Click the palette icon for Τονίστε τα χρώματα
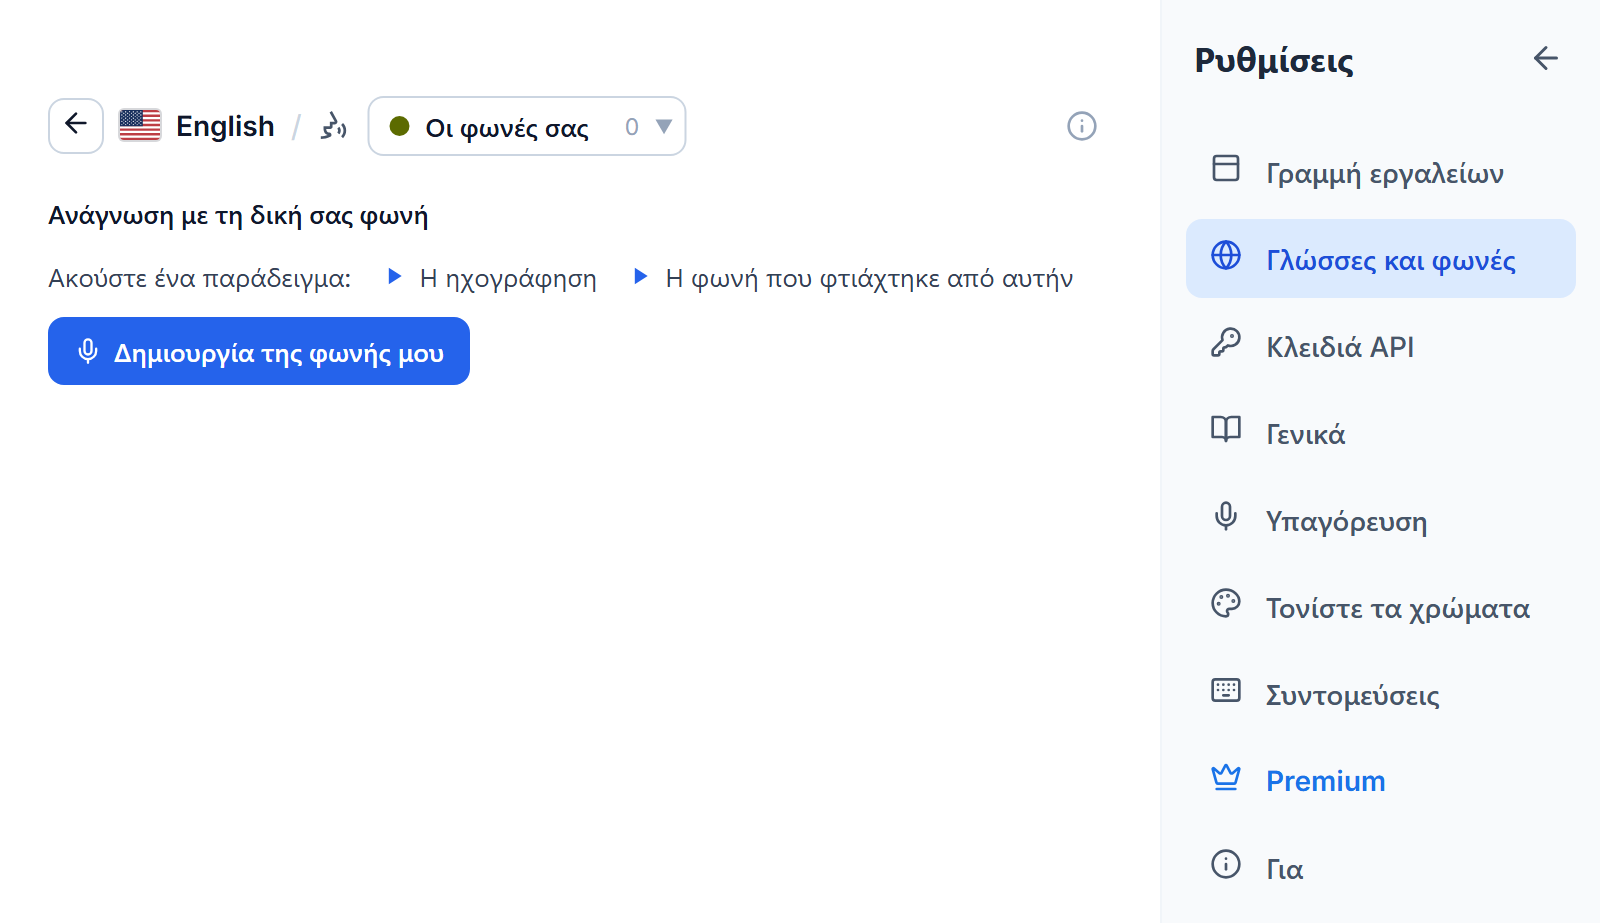The image size is (1600, 923). tap(1226, 603)
